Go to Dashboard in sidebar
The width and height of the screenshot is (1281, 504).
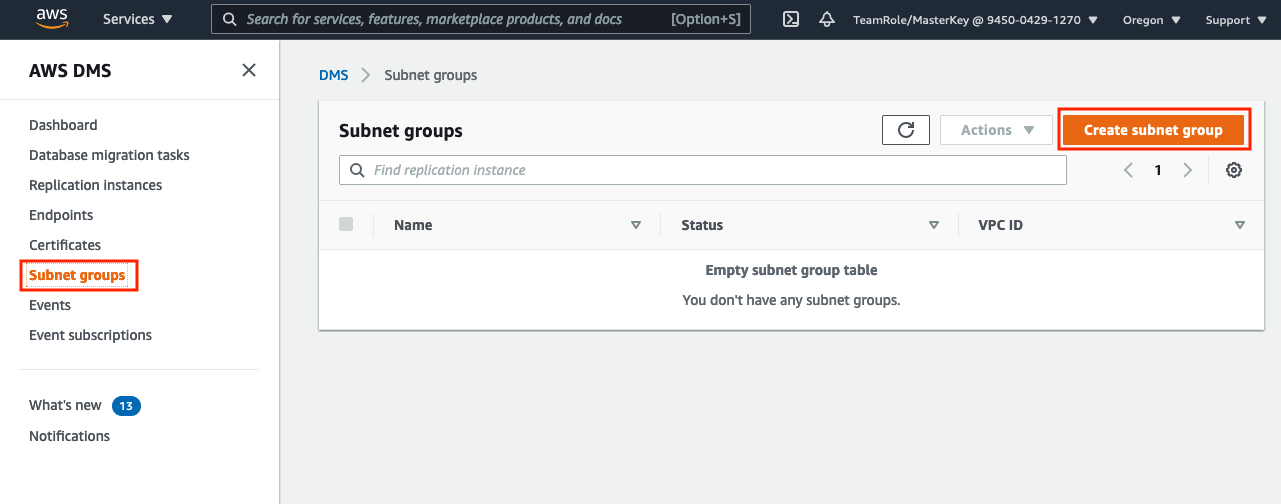[63, 125]
